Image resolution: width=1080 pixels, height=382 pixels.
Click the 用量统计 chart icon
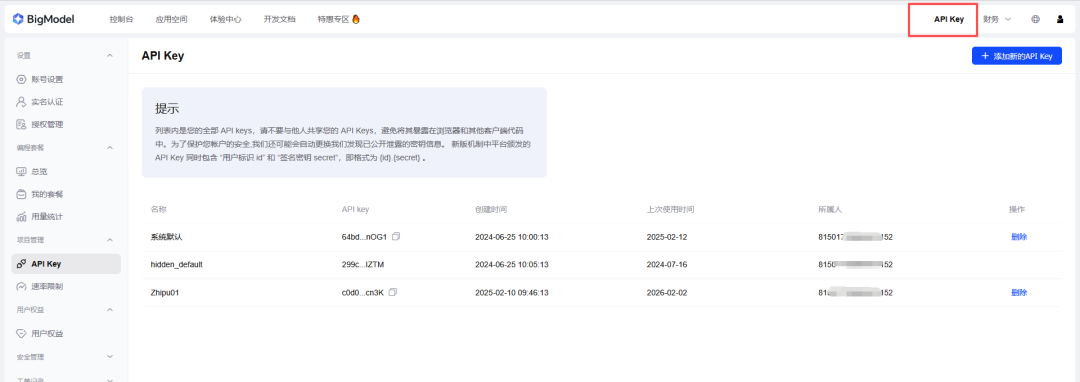pyautogui.click(x=21, y=217)
